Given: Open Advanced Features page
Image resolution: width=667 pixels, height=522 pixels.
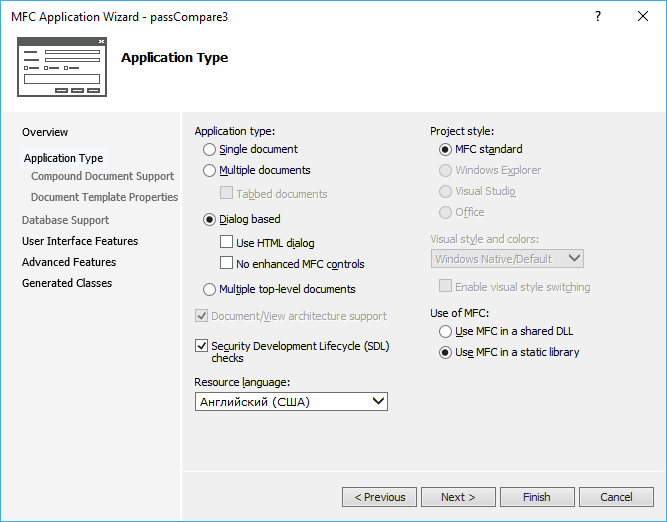Looking at the screenshot, I should tap(69, 262).
